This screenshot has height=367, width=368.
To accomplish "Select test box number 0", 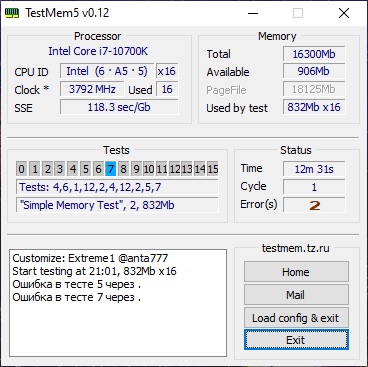I will pyautogui.click(x=21, y=169).
